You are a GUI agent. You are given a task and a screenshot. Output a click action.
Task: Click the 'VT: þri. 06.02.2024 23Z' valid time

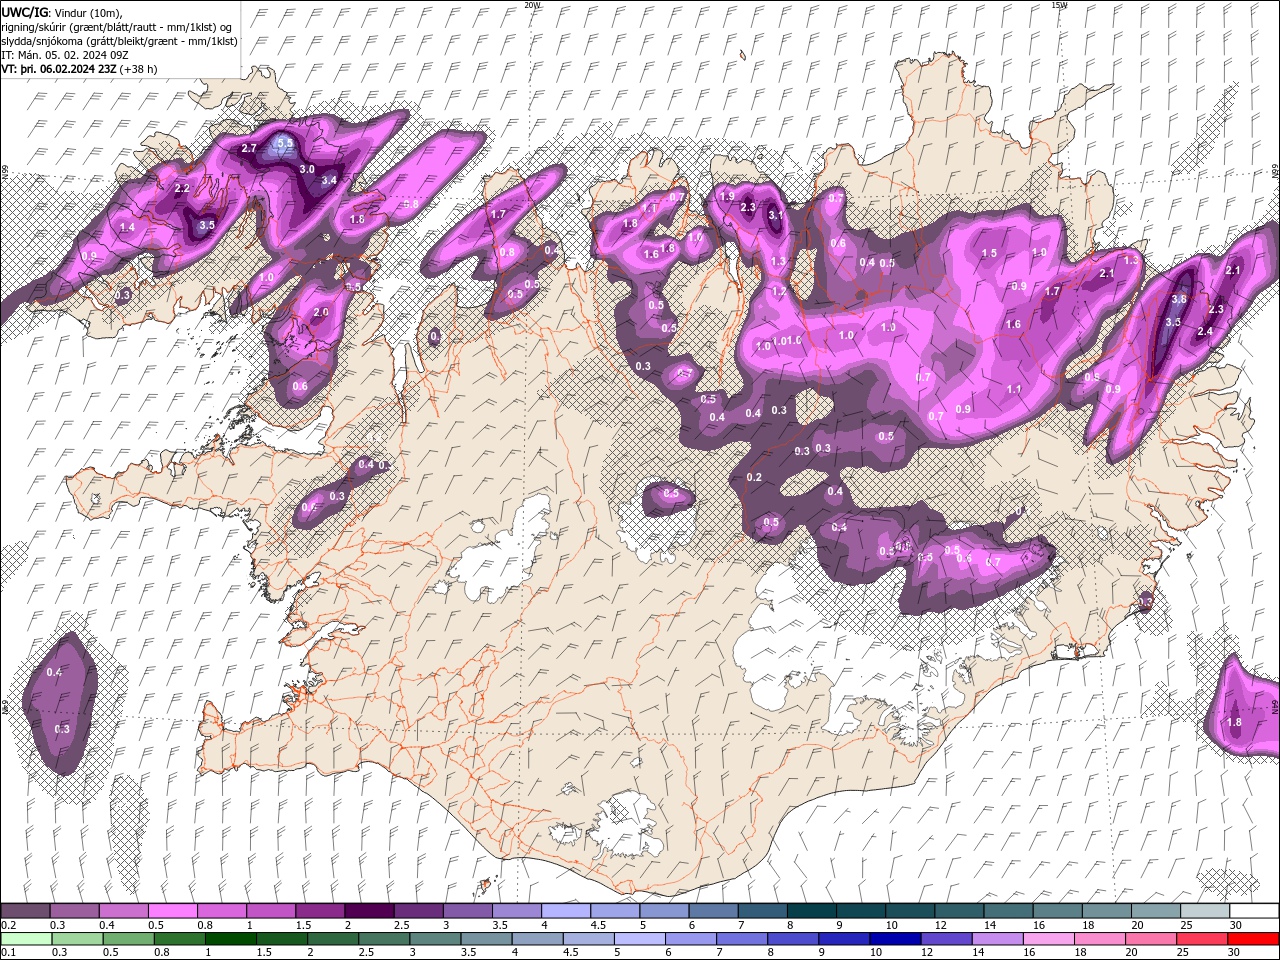click(x=59, y=69)
